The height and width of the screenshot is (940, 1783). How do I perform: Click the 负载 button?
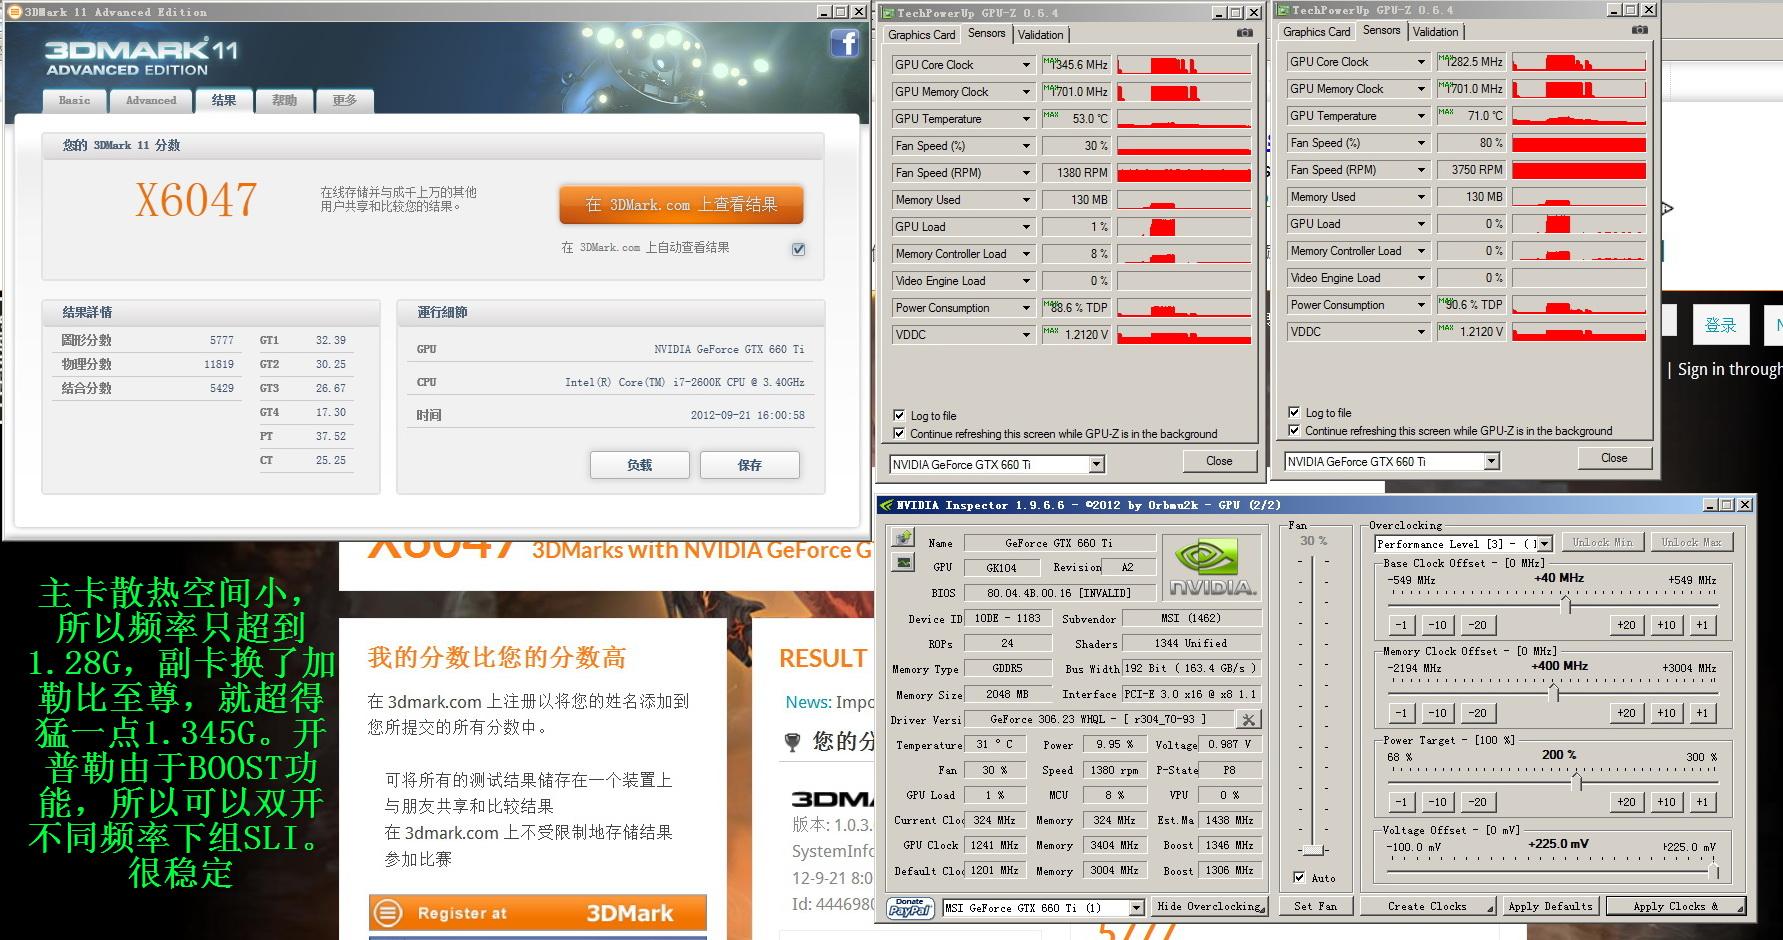coord(639,465)
